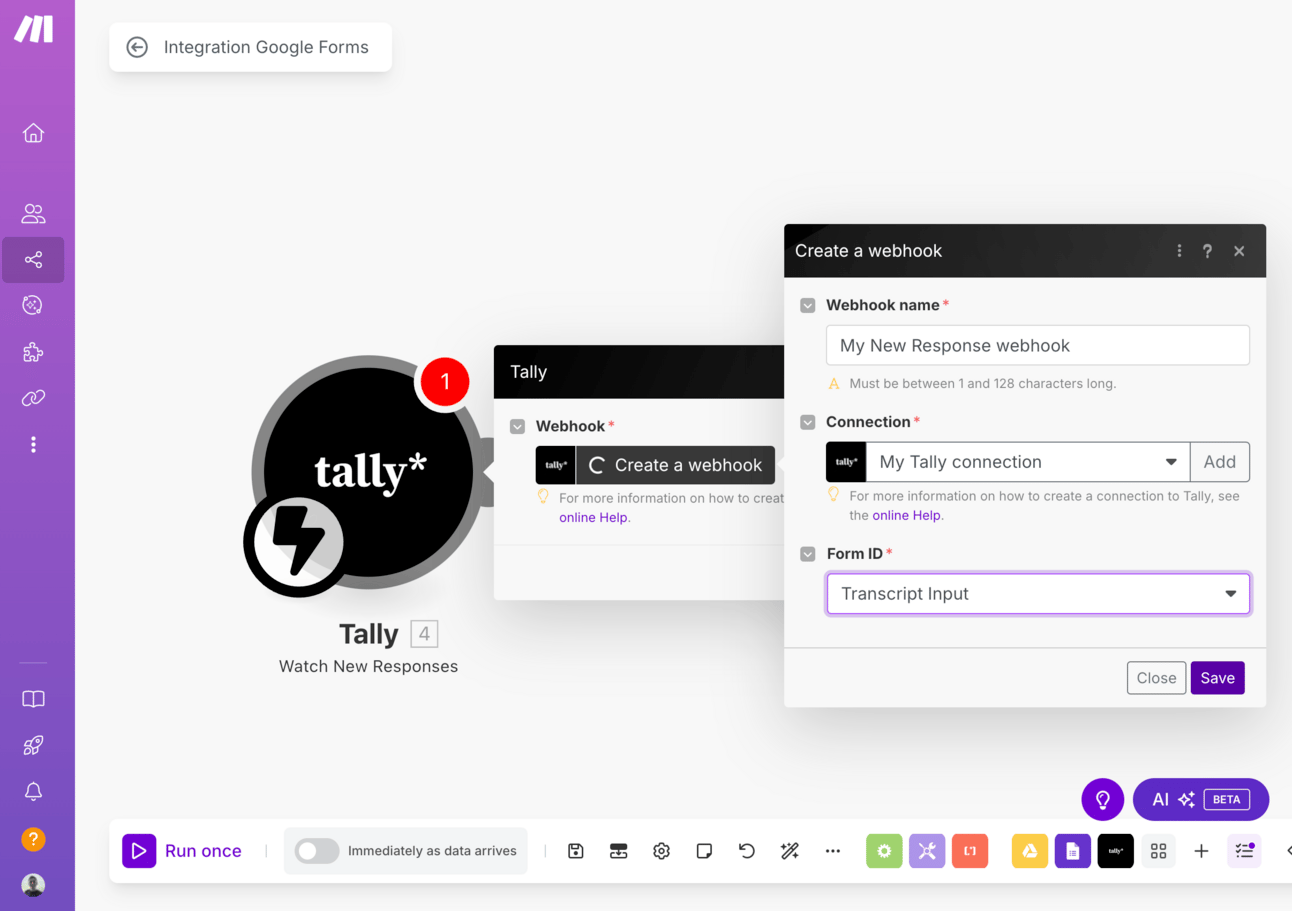Image resolution: width=1292 pixels, height=911 pixels.
Task: Open the Team page from sidebar
Action: click(33, 213)
